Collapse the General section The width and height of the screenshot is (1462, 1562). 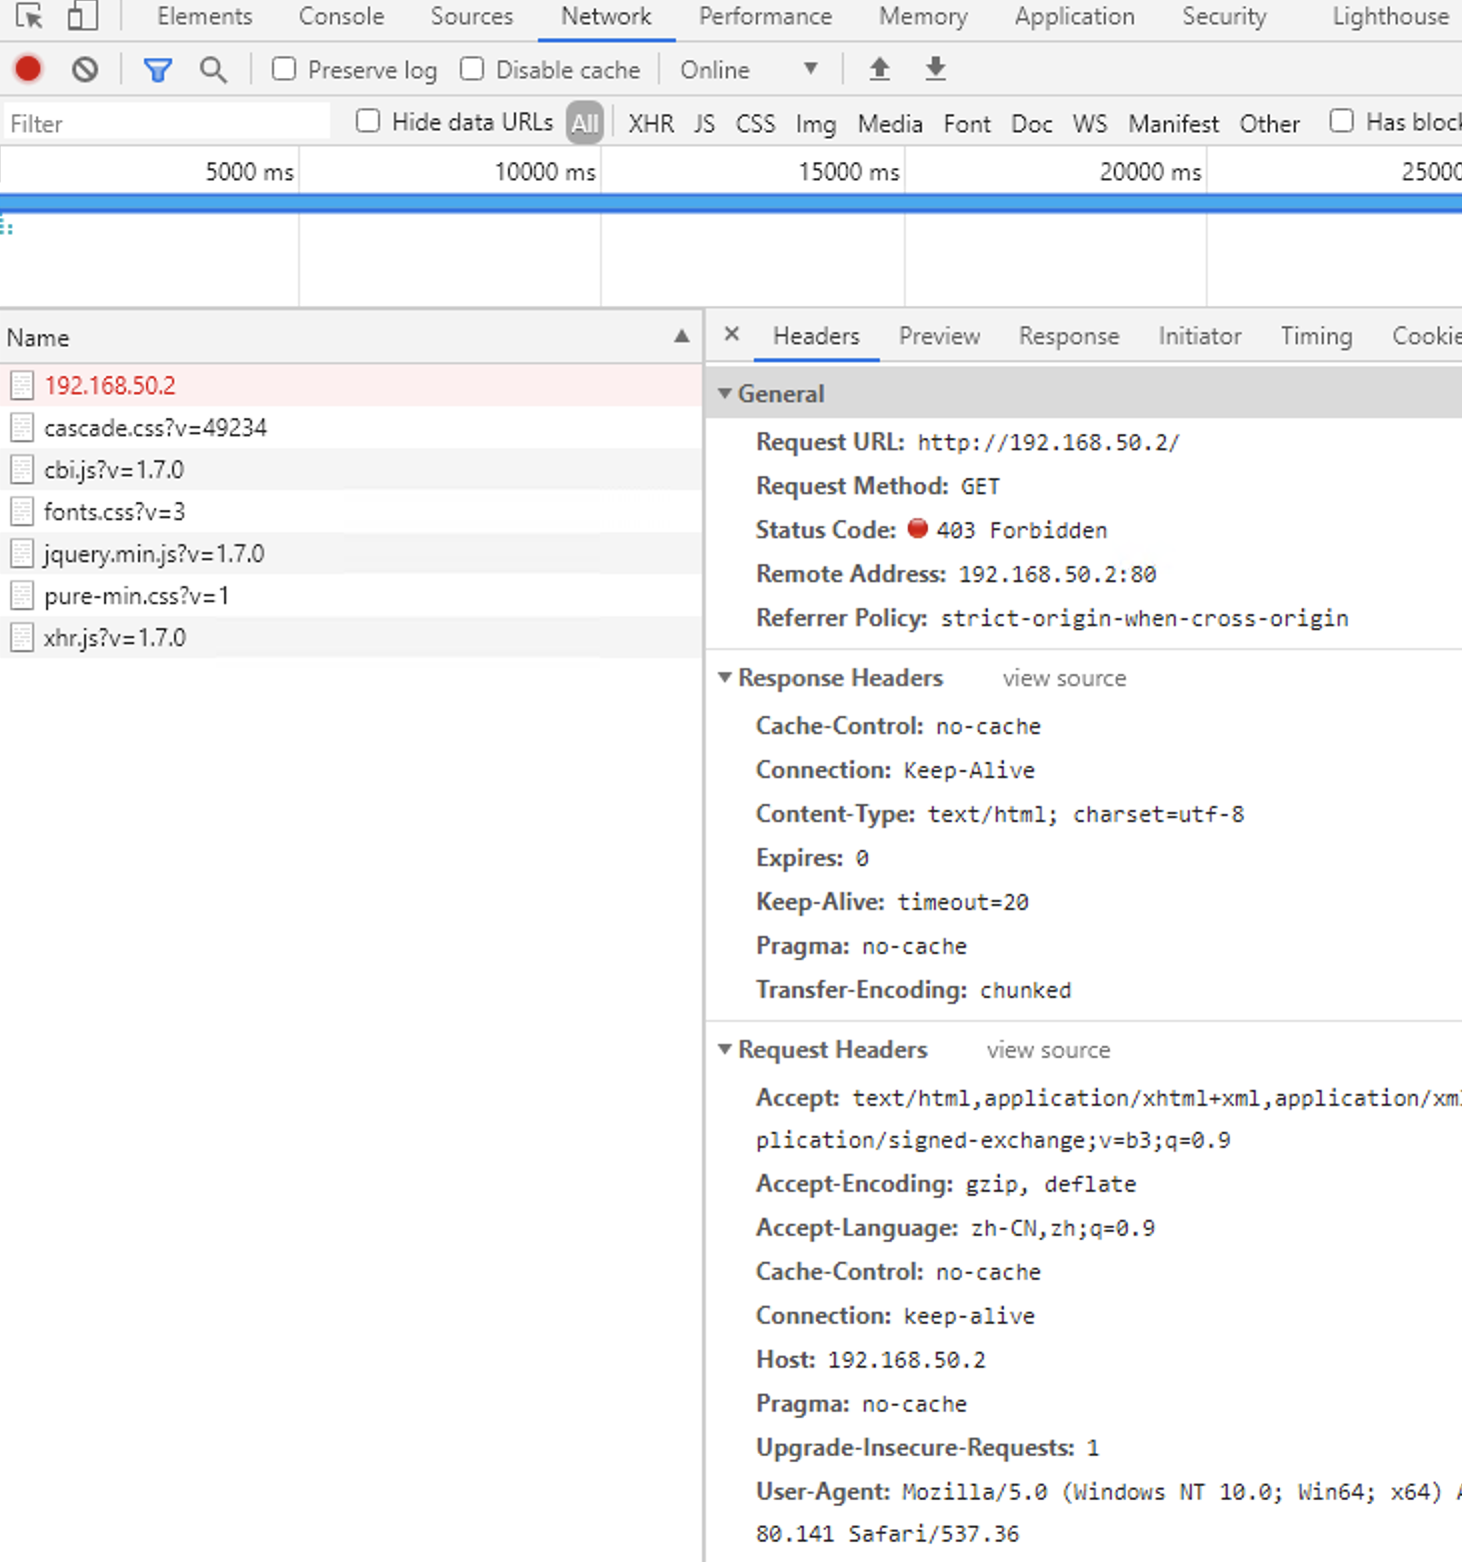pyautogui.click(x=724, y=393)
